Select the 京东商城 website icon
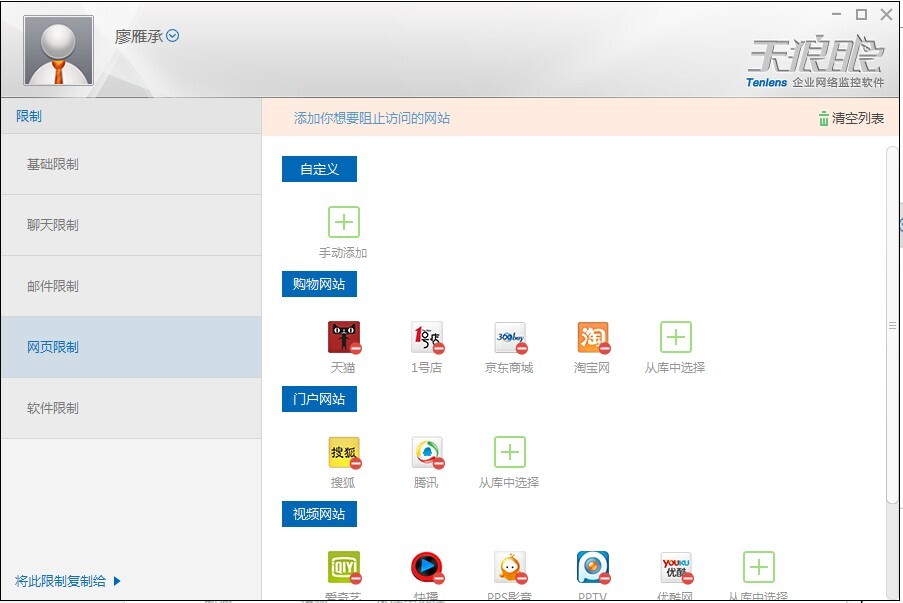The width and height of the screenshot is (903, 603). point(510,337)
